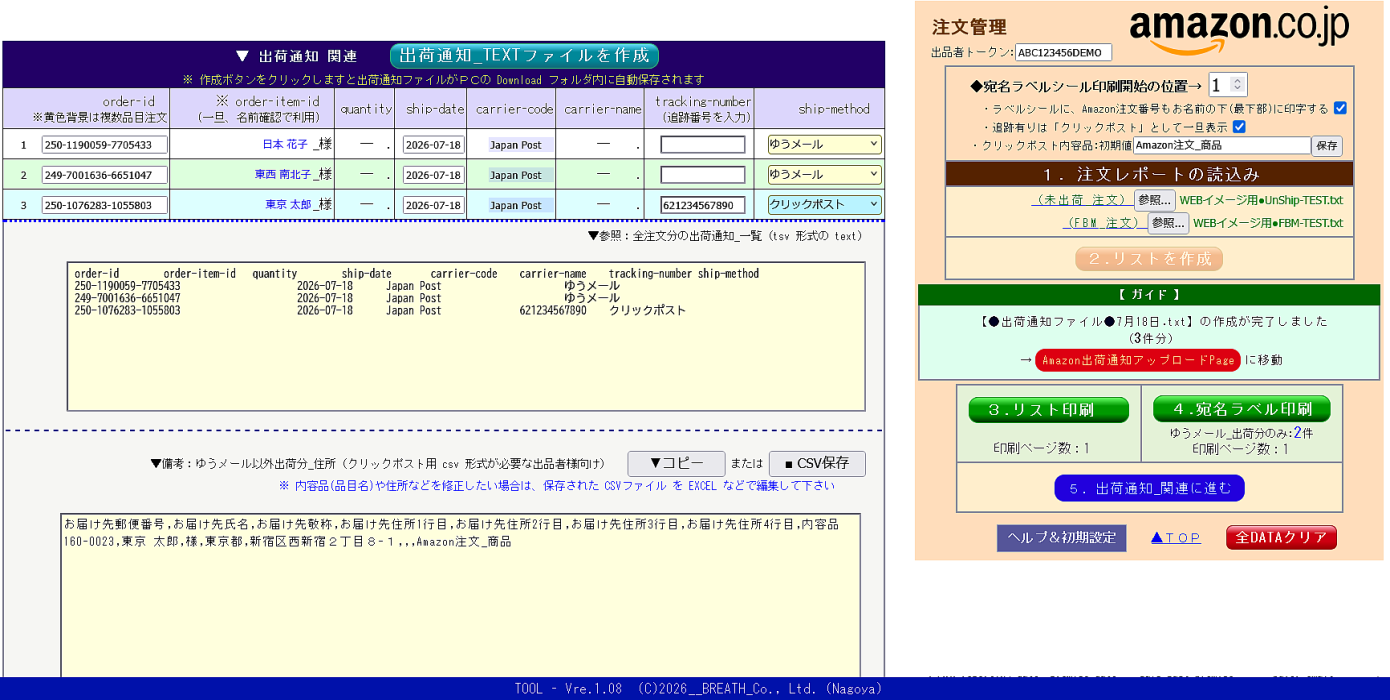This screenshot has width=1390, height=700.
Task: Click tracking-number field for 日本 花子 row
Action: pos(703,145)
